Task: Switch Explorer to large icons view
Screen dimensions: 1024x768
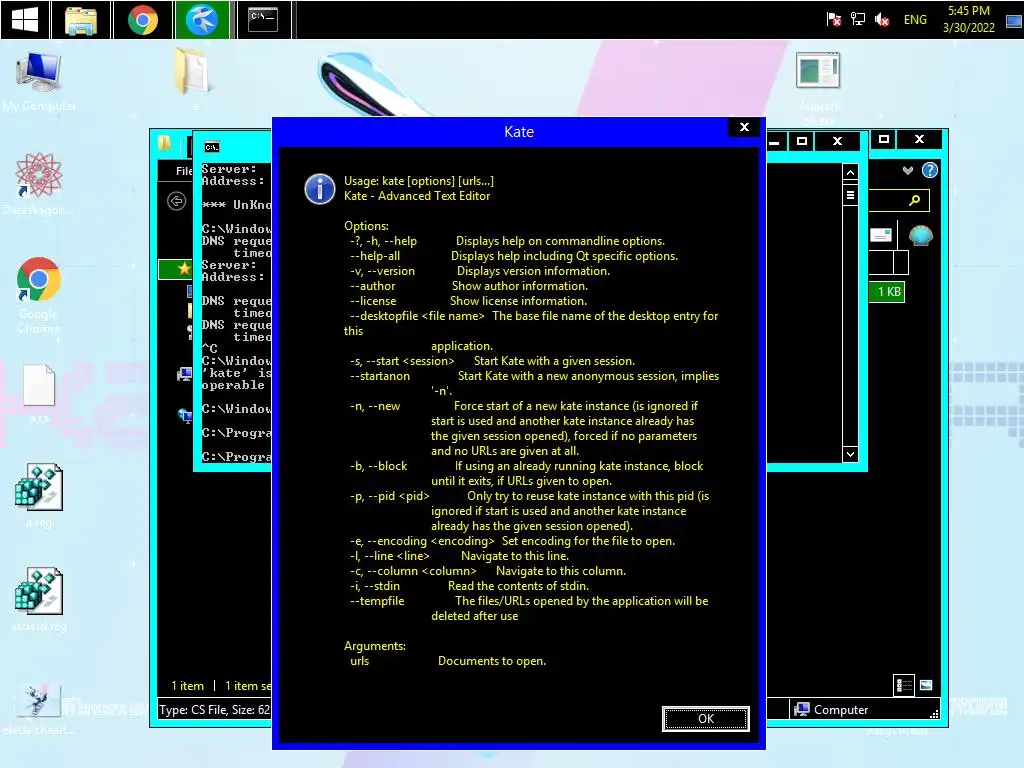Action: point(926,685)
